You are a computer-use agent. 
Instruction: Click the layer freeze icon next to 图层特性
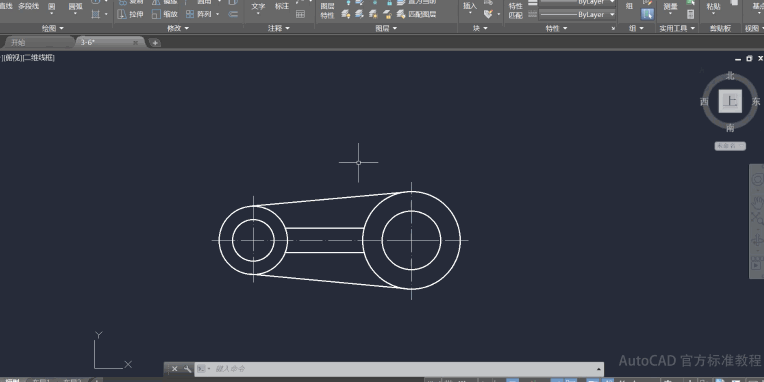(x=346, y=15)
